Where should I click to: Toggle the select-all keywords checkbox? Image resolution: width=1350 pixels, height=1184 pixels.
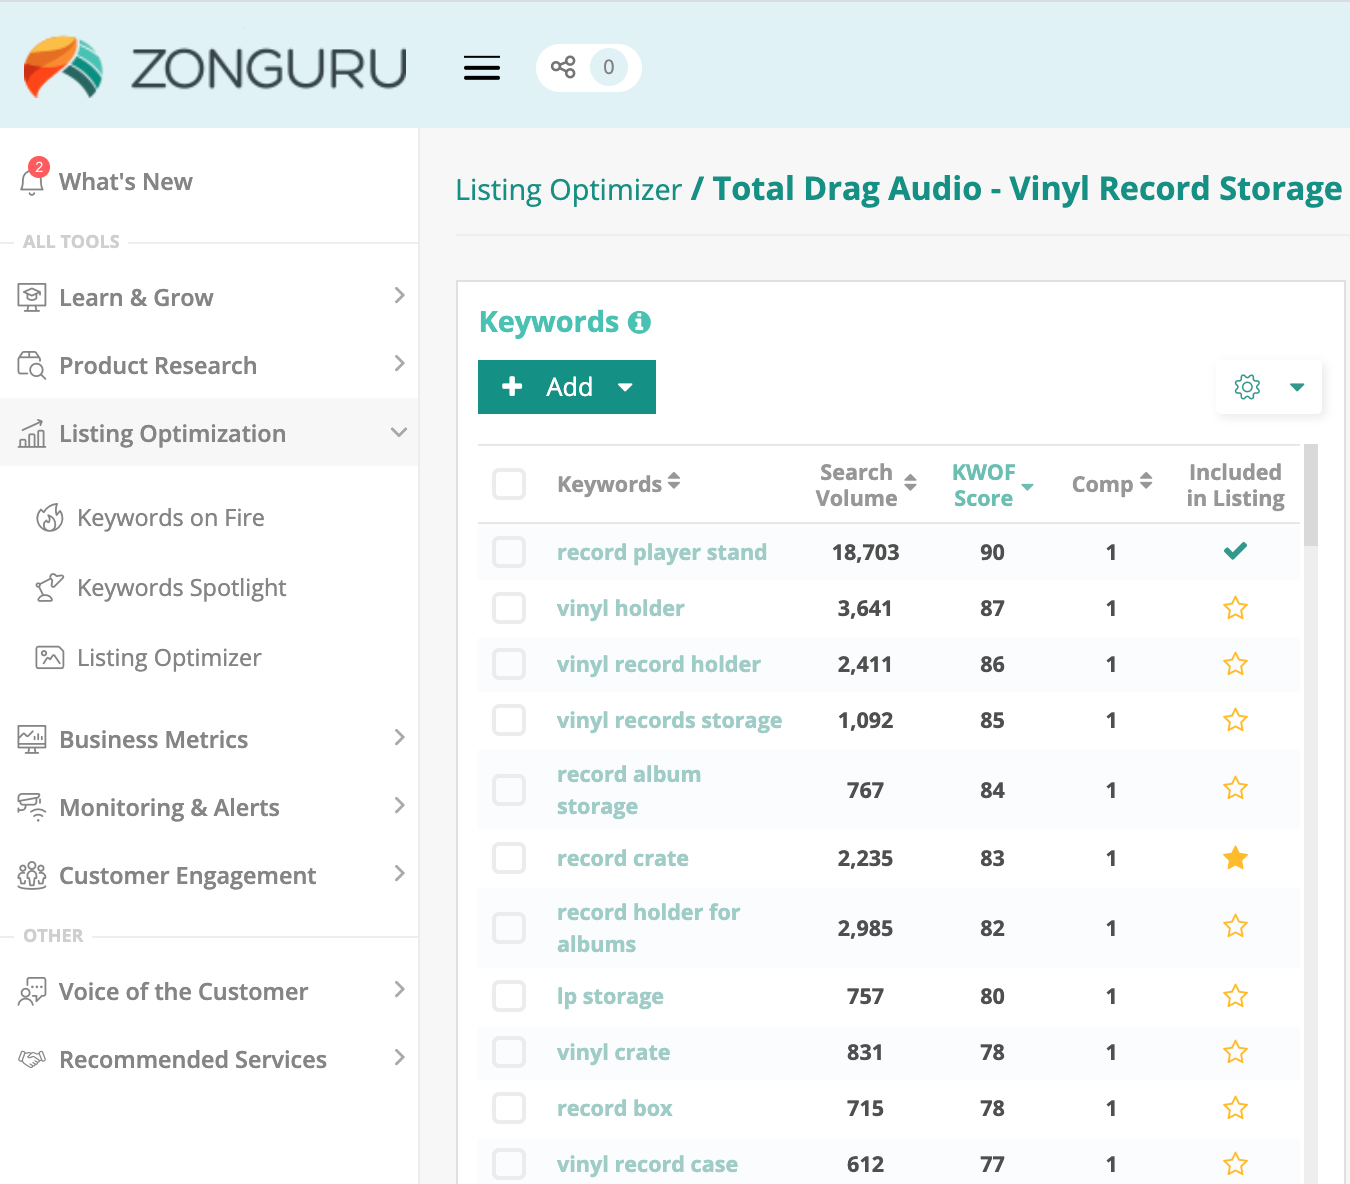pos(509,484)
